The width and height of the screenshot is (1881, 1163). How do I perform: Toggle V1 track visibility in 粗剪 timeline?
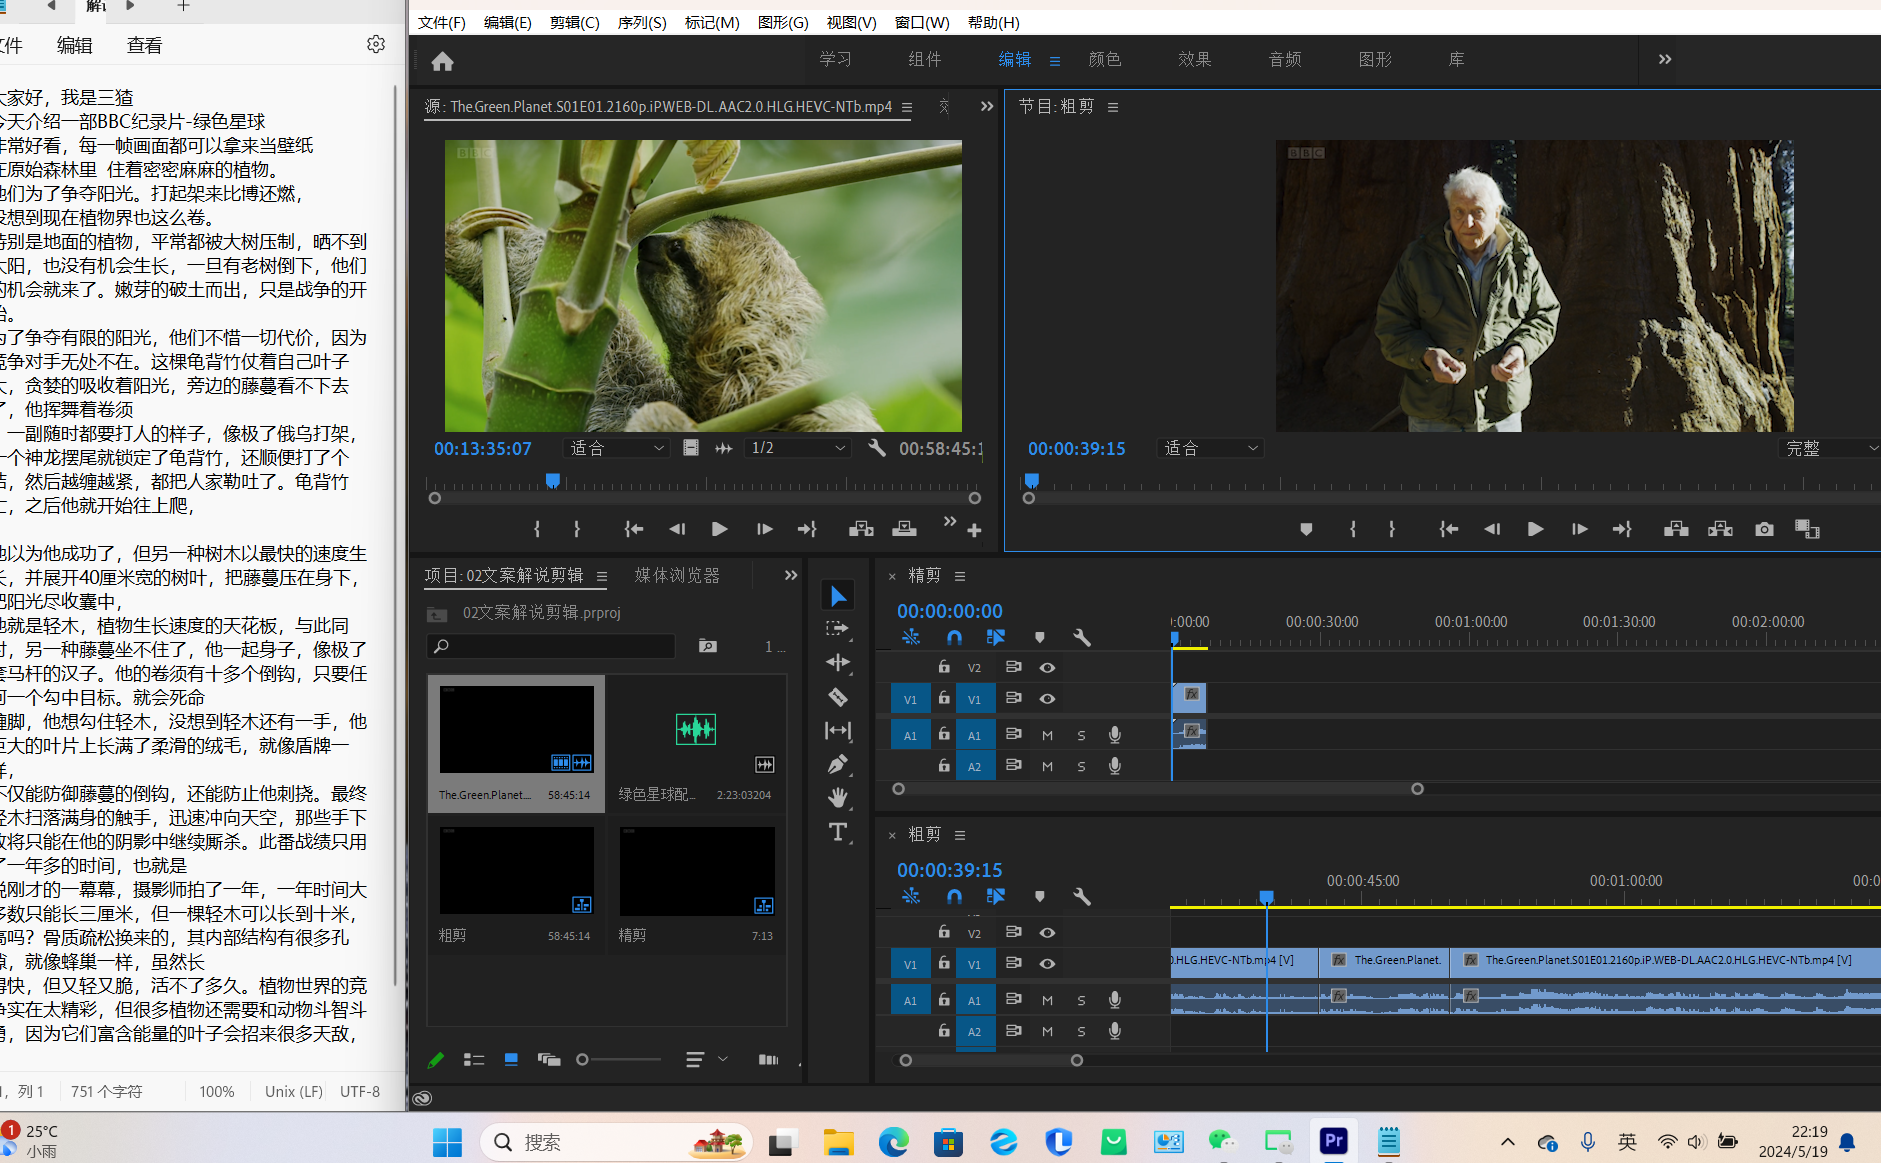pos(1047,964)
